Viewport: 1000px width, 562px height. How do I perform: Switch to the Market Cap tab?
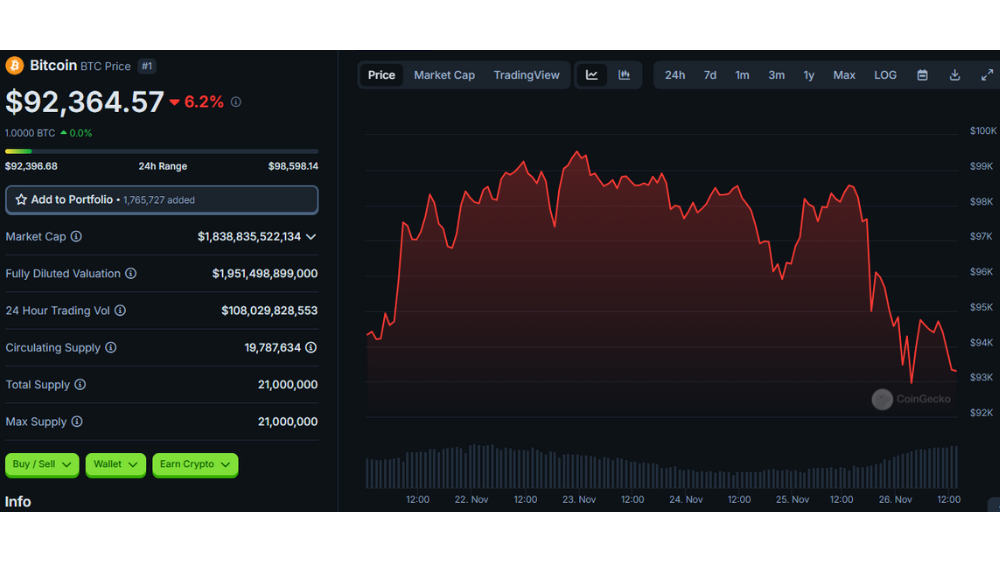pyautogui.click(x=445, y=75)
